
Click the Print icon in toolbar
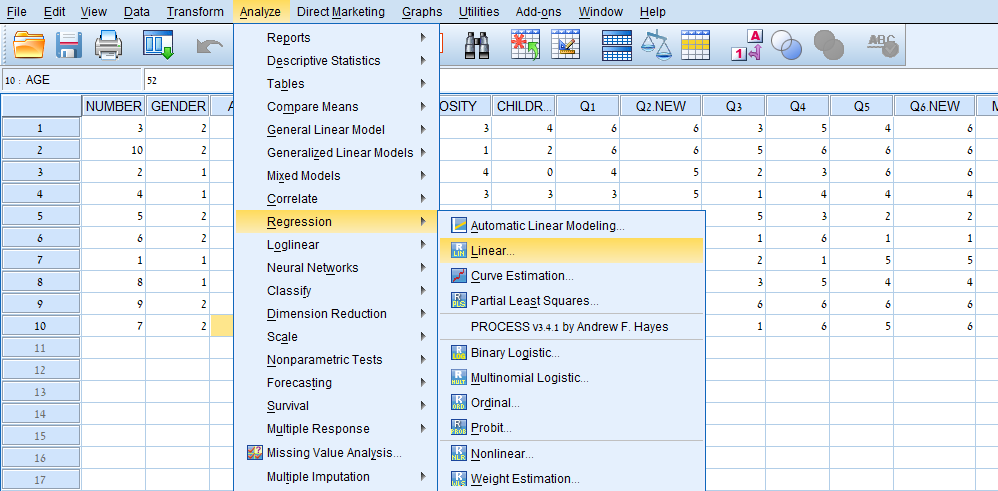(108, 45)
